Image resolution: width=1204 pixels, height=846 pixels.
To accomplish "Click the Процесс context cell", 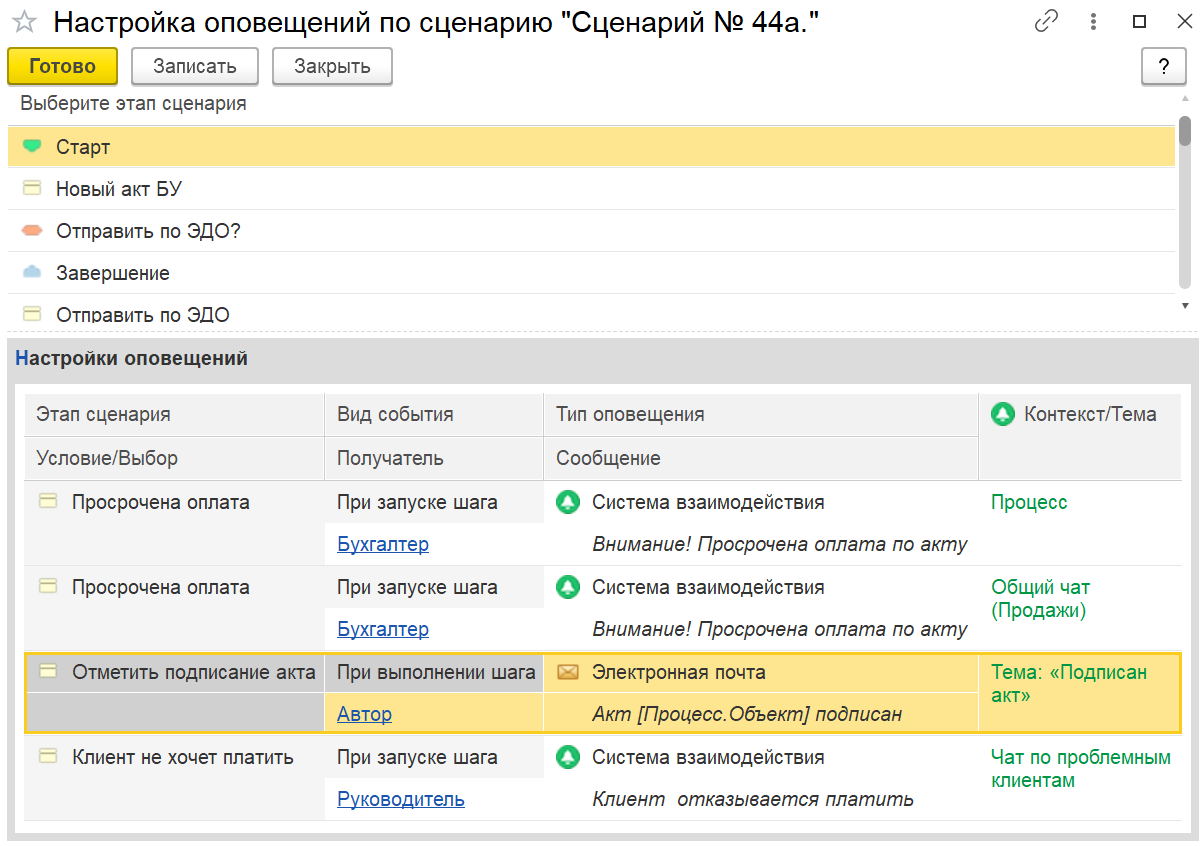I will (1079, 523).
